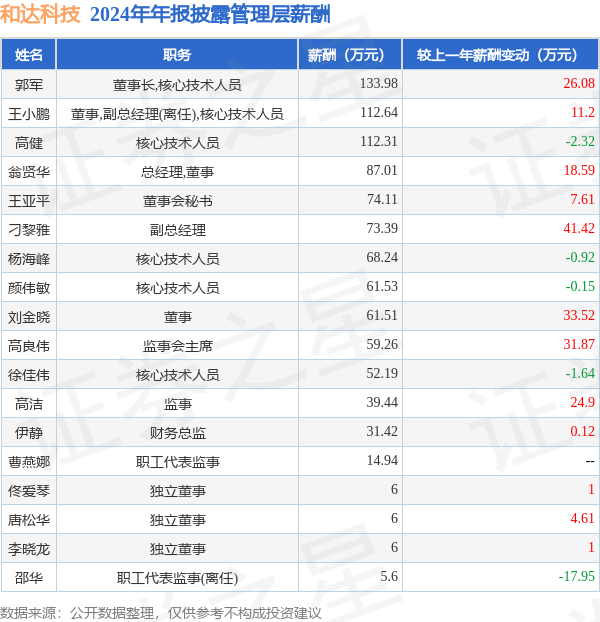Click the change value -0.15

point(580,286)
